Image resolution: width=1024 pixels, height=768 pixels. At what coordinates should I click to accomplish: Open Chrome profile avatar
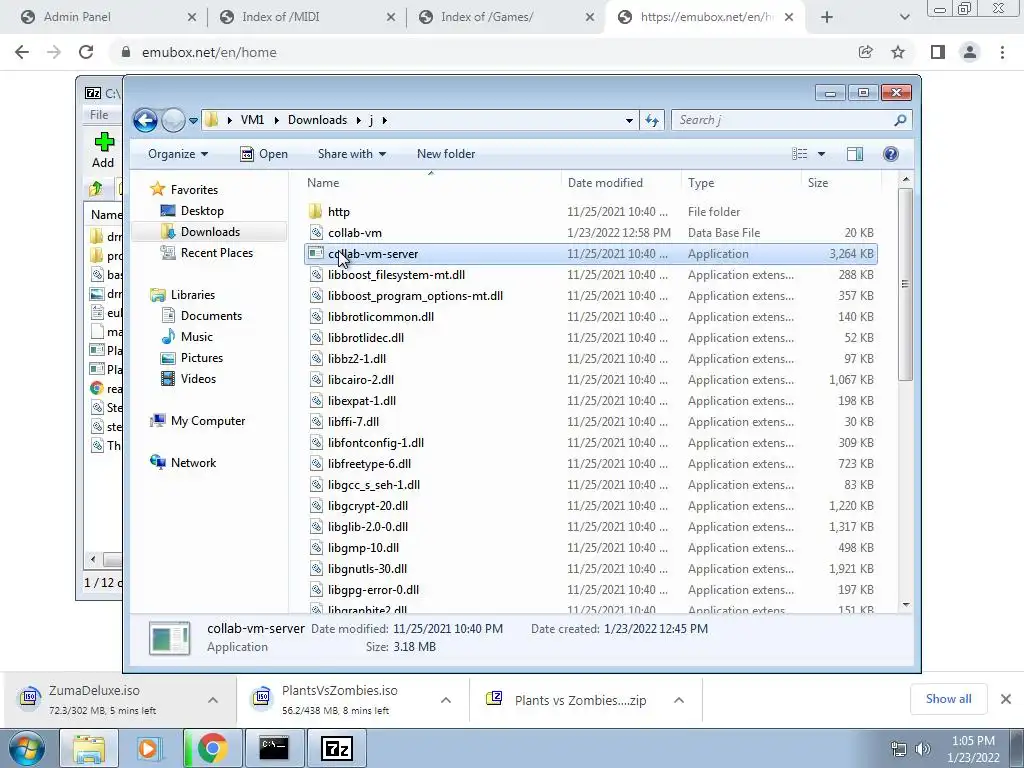(970, 52)
